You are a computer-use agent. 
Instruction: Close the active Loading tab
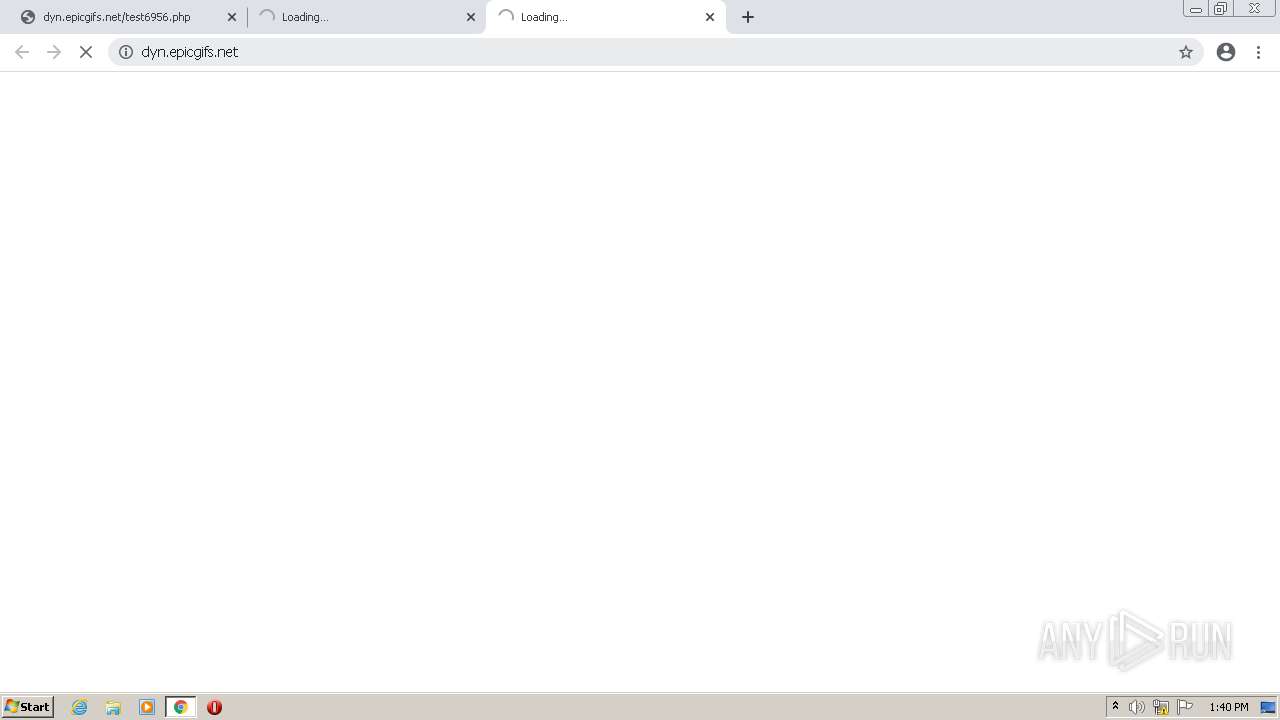click(710, 17)
